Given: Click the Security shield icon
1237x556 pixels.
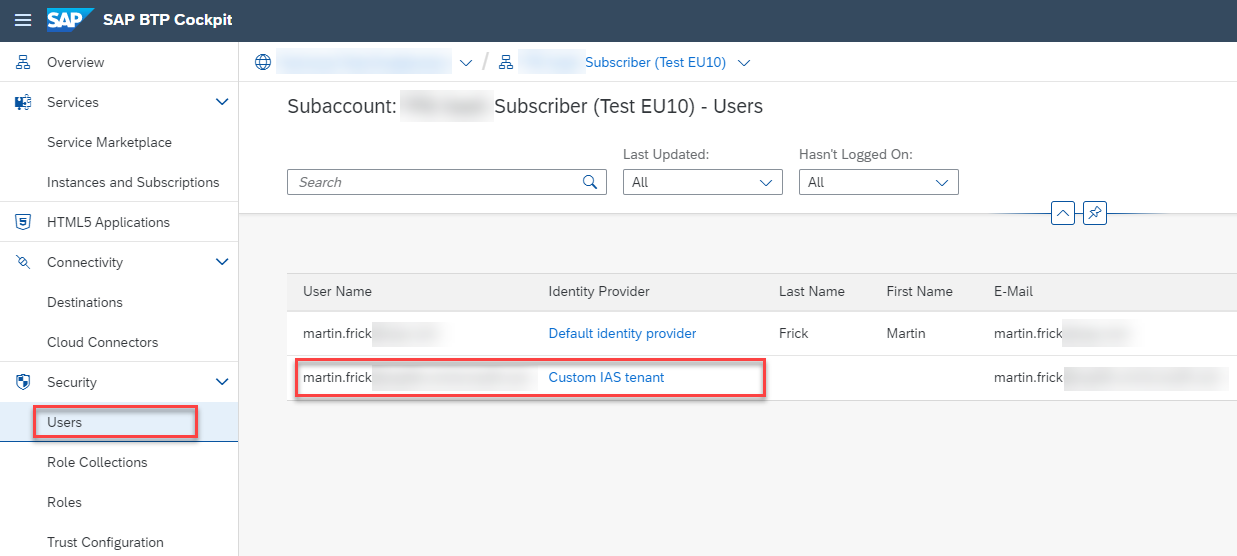Looking at the screenshot, I should [23, 382].
